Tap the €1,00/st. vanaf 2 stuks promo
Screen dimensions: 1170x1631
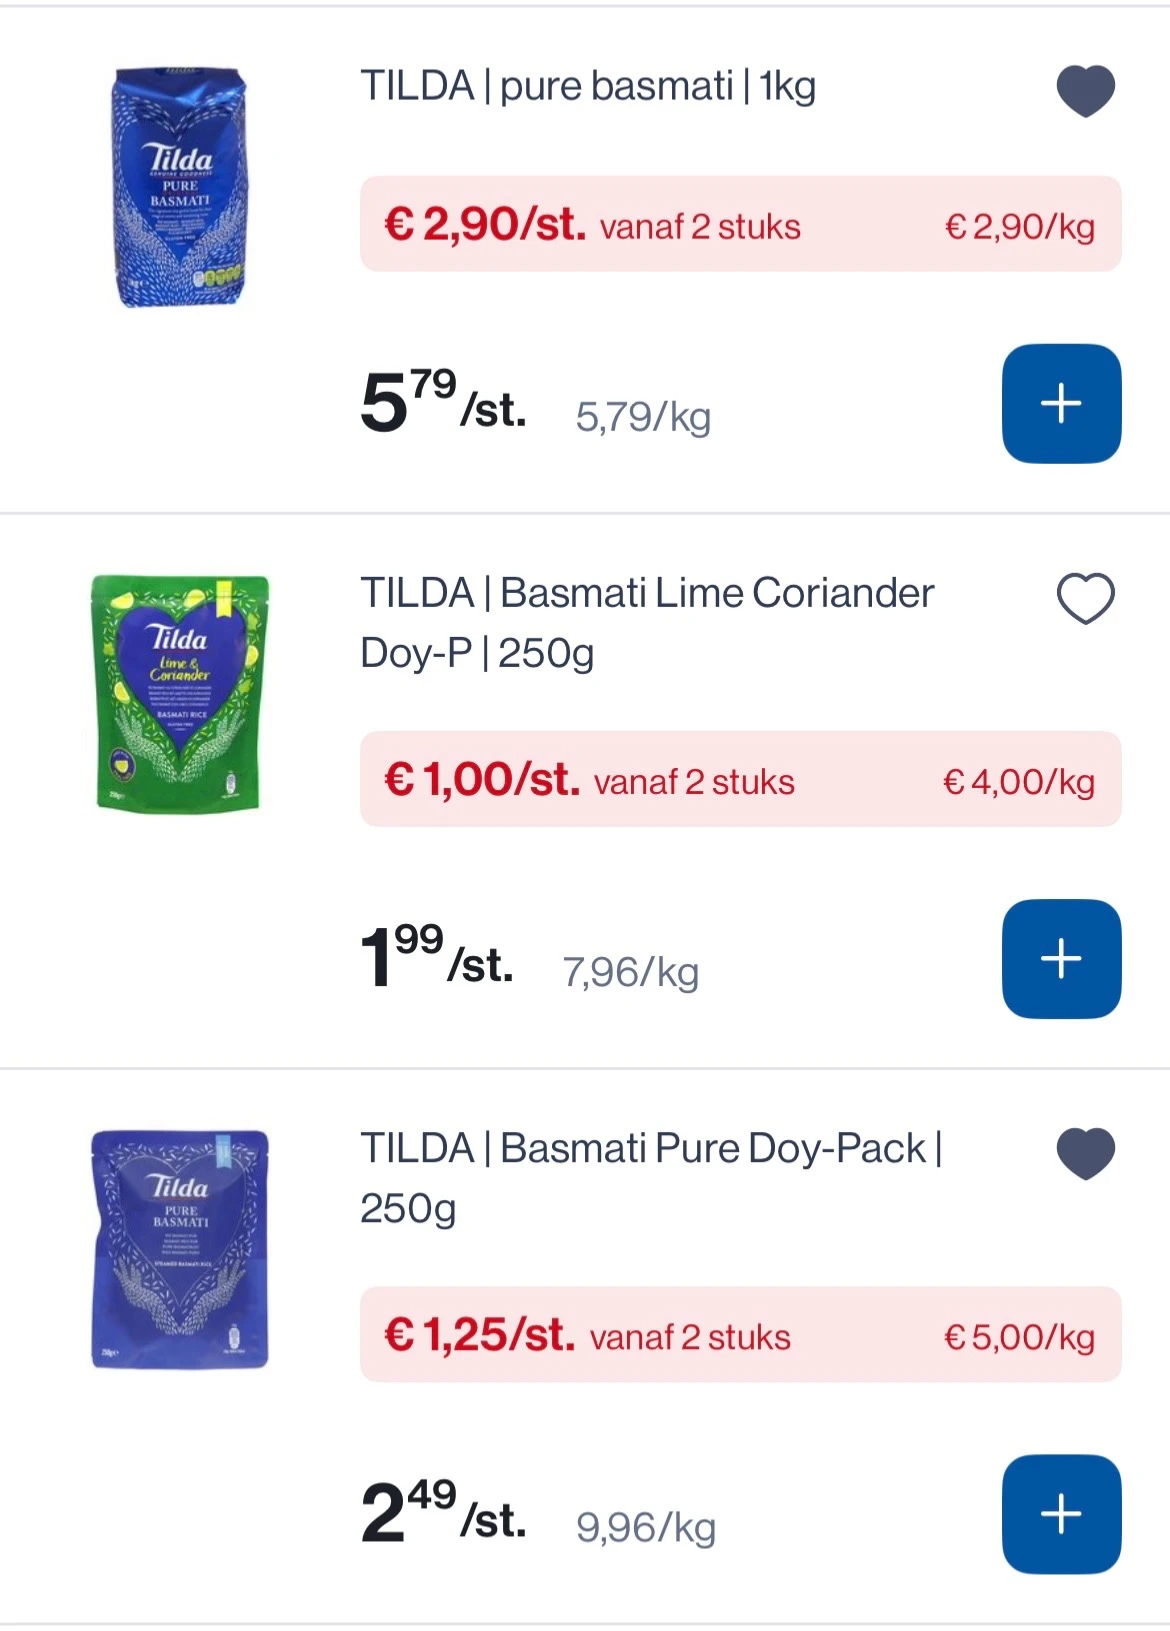(x=740, y=779)
